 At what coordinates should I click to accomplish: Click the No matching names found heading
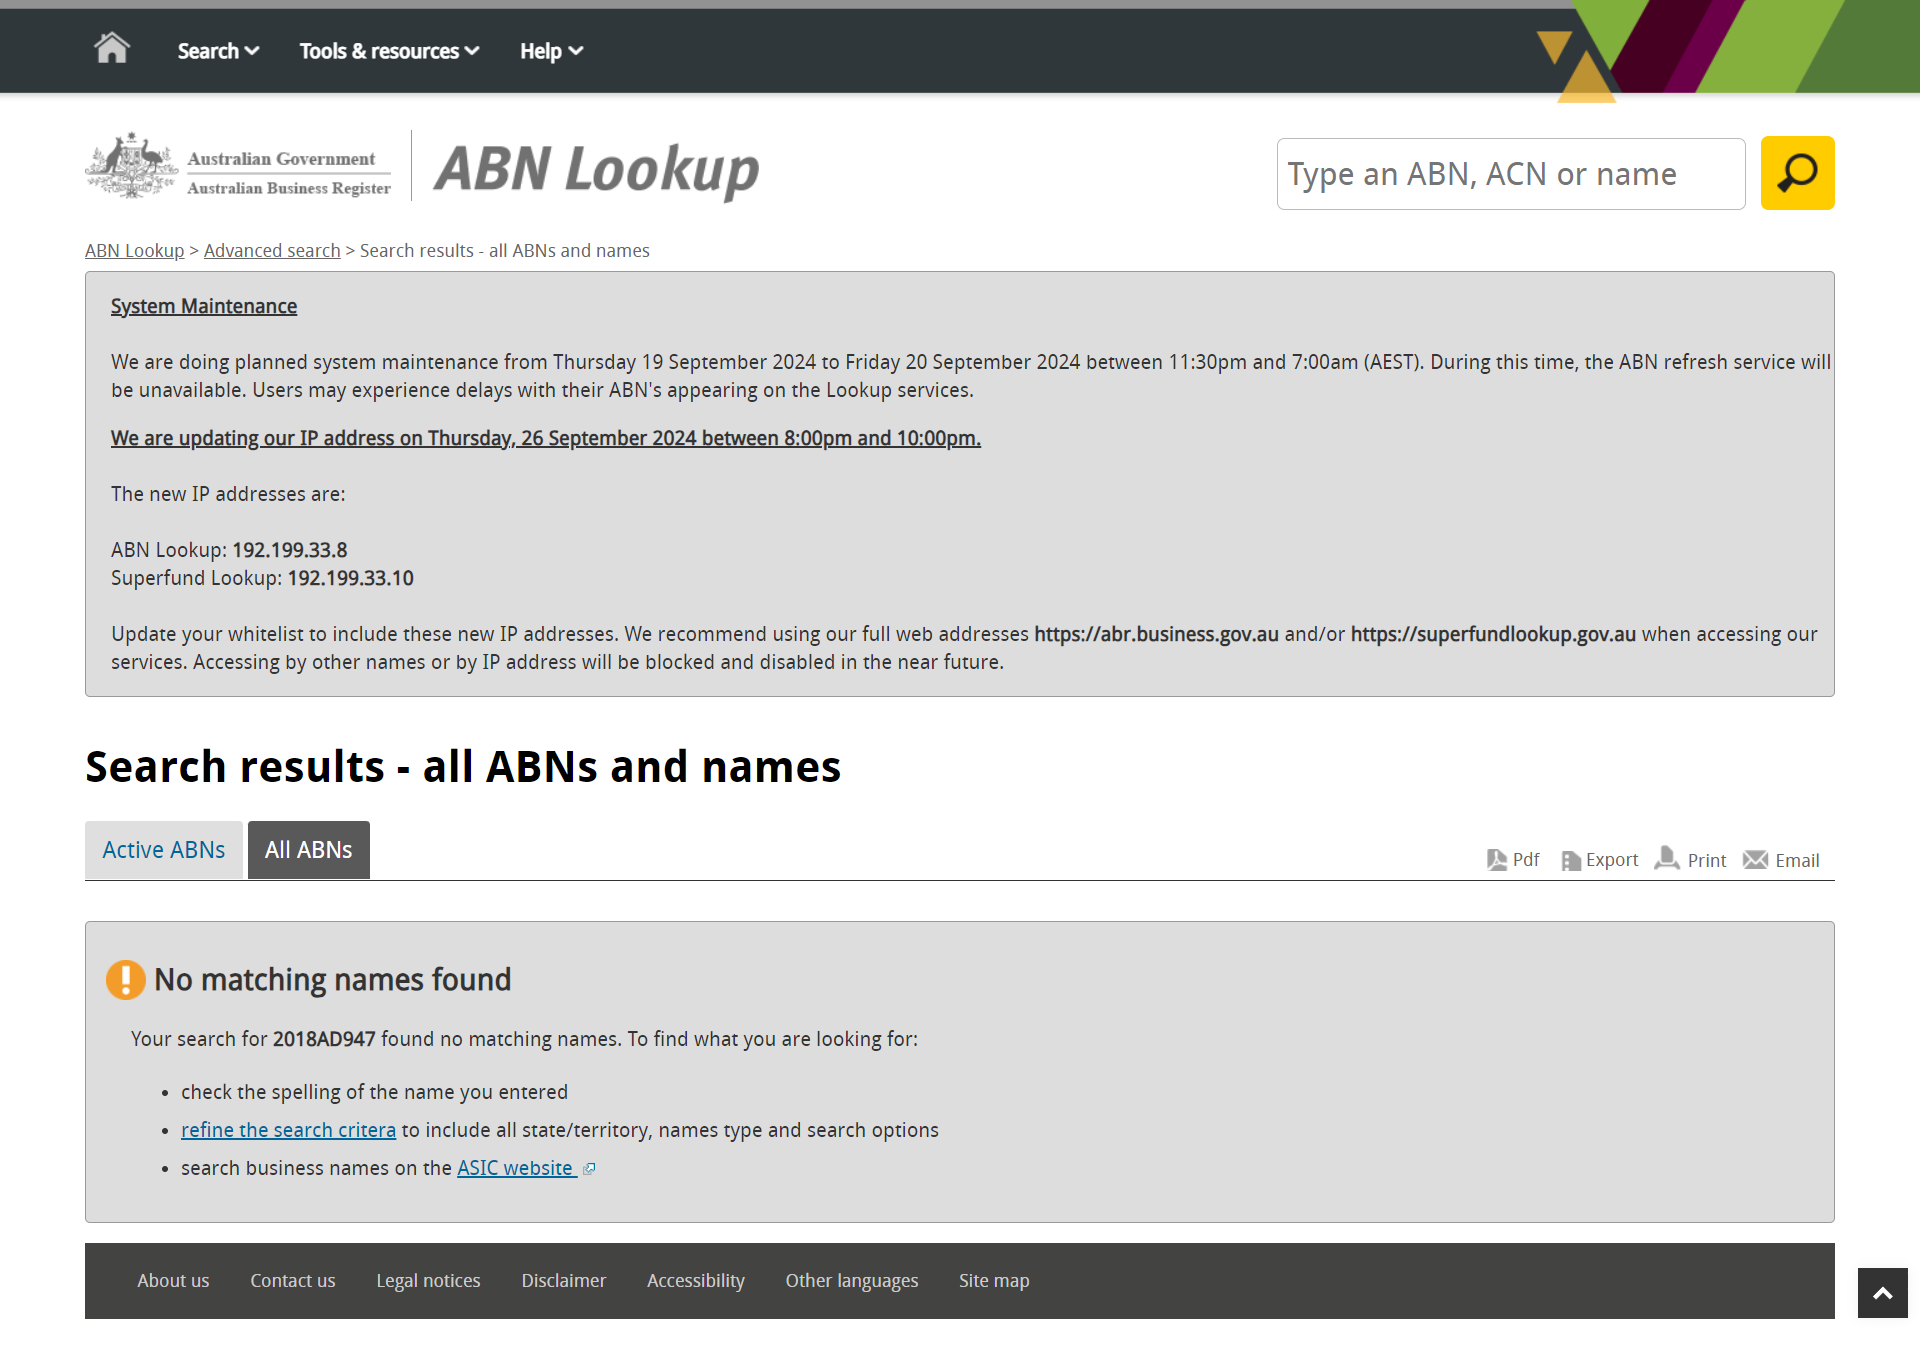[x=332, y=980]
